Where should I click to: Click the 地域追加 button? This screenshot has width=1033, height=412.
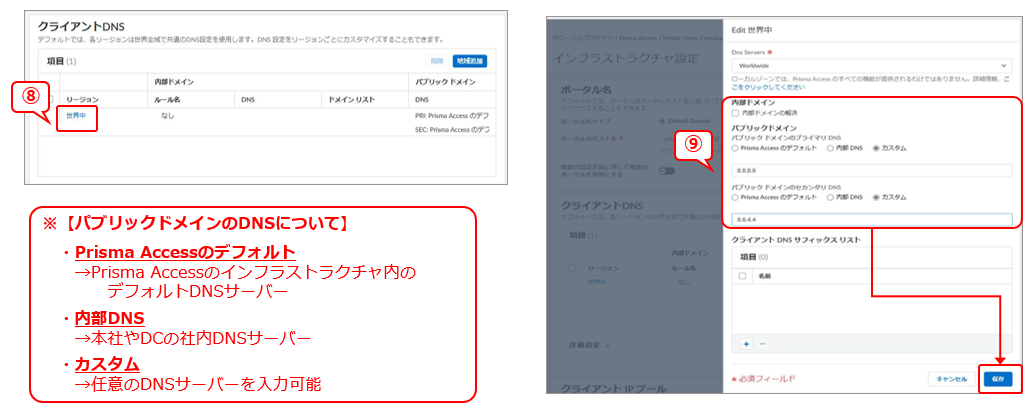click(x=470, y=61)
